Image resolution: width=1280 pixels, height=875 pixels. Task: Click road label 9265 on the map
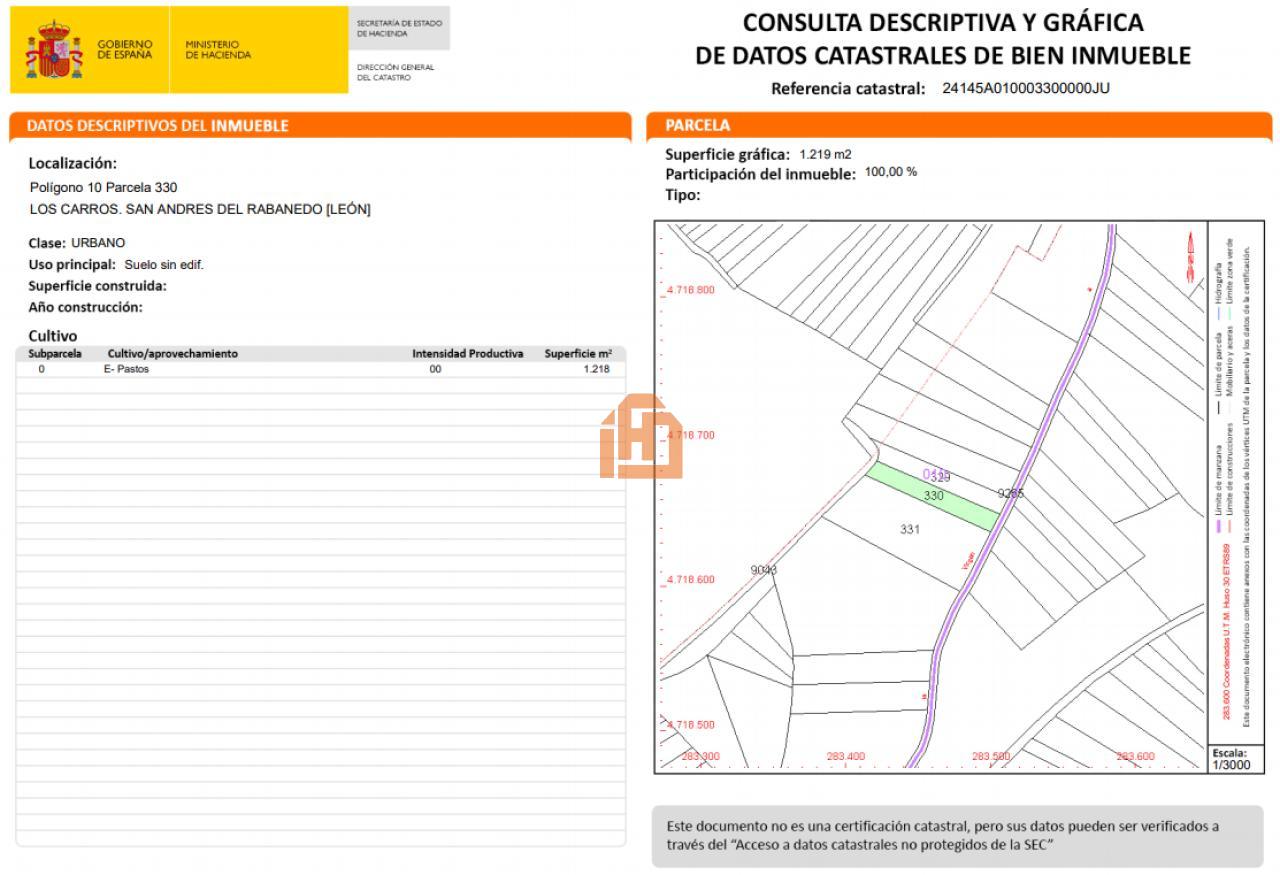click(x=1011, y=493)
